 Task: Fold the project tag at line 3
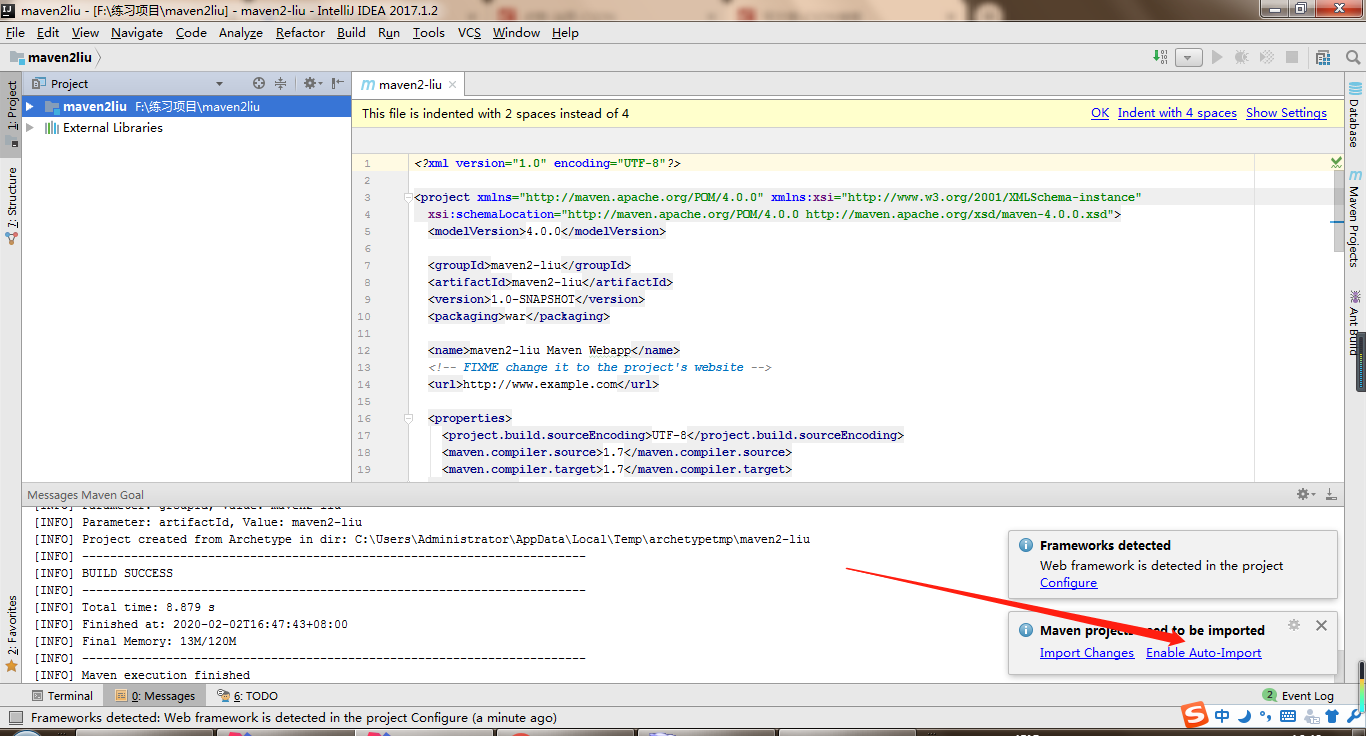pyautogui.click(x=408, y=197)
